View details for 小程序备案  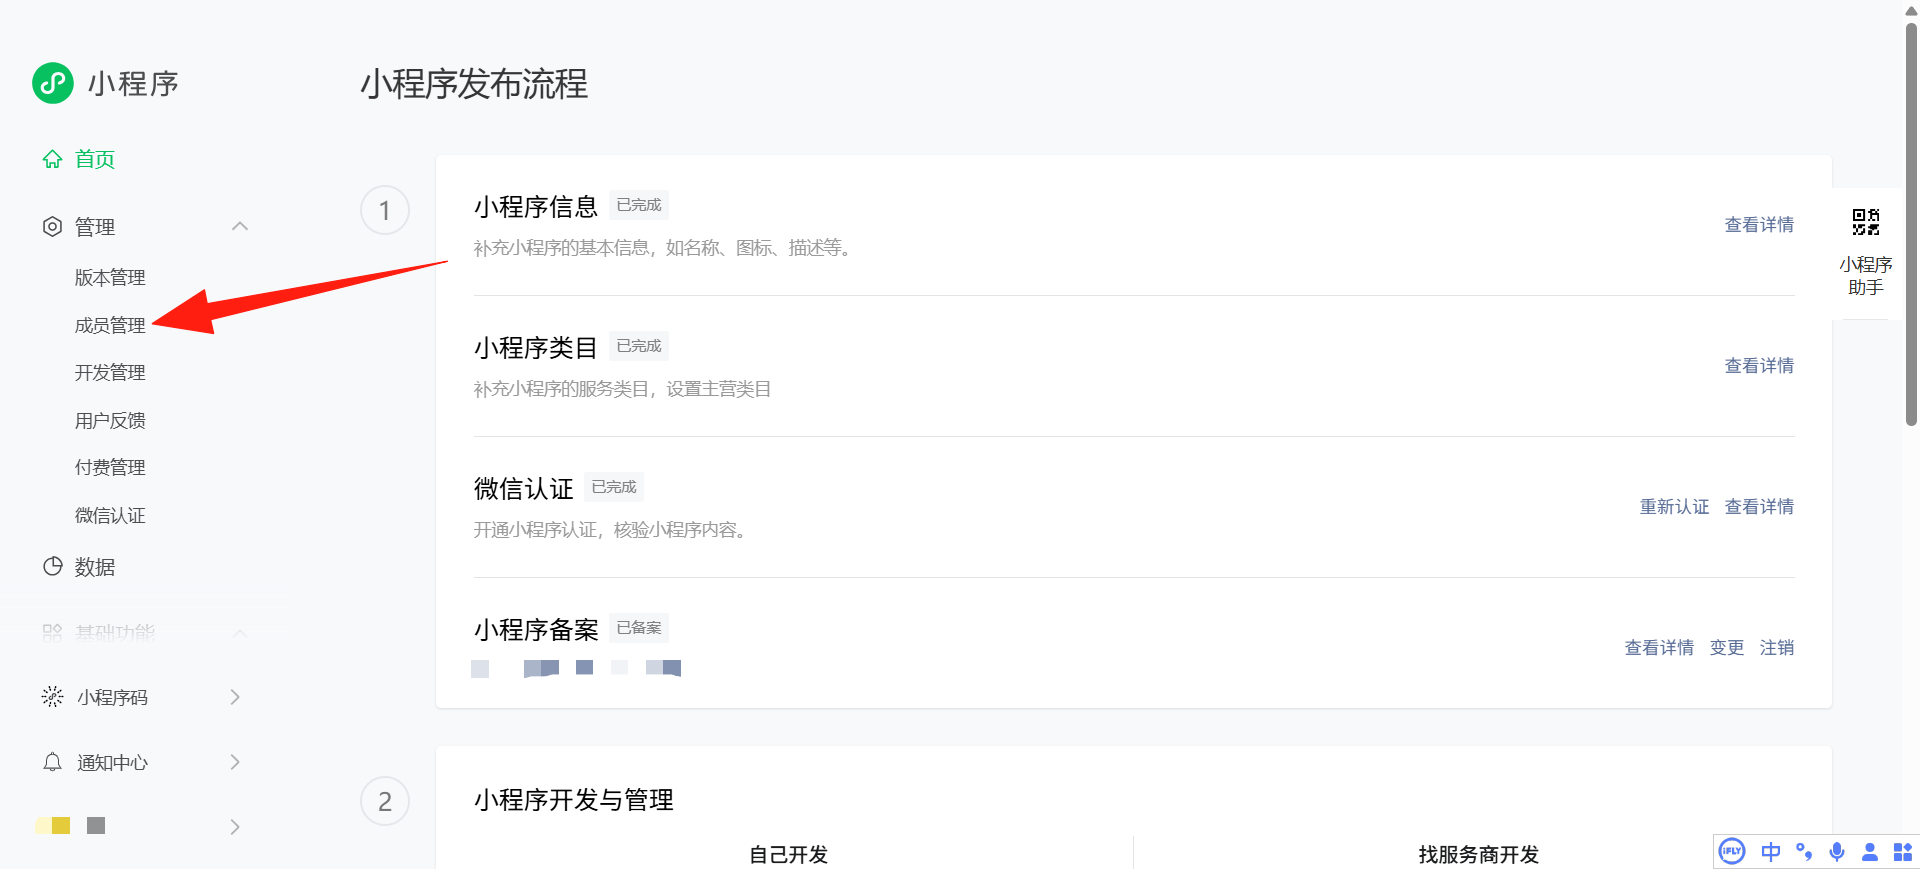click(1659, 648)
